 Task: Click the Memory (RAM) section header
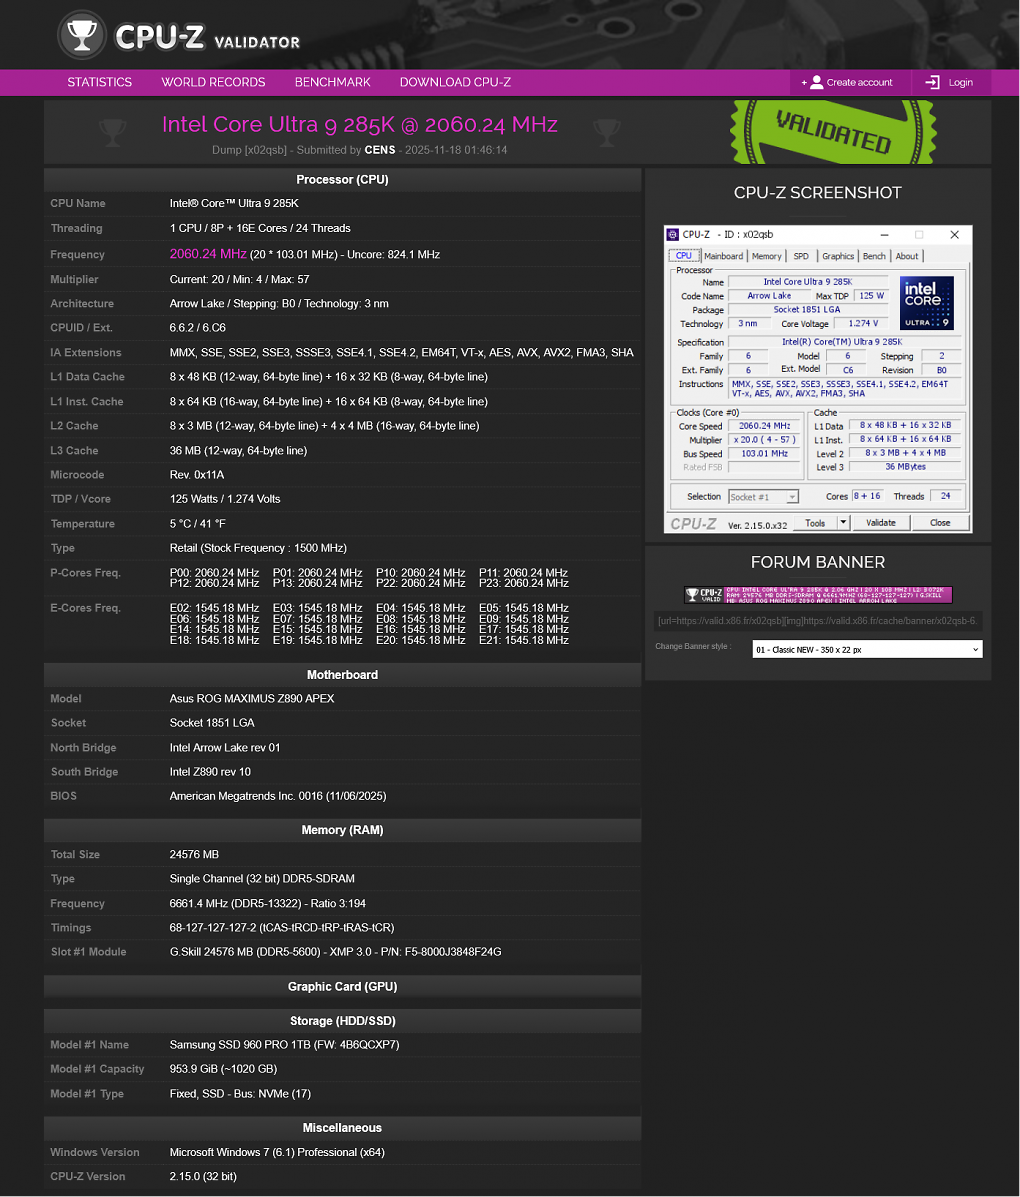(x=342, y=830)
